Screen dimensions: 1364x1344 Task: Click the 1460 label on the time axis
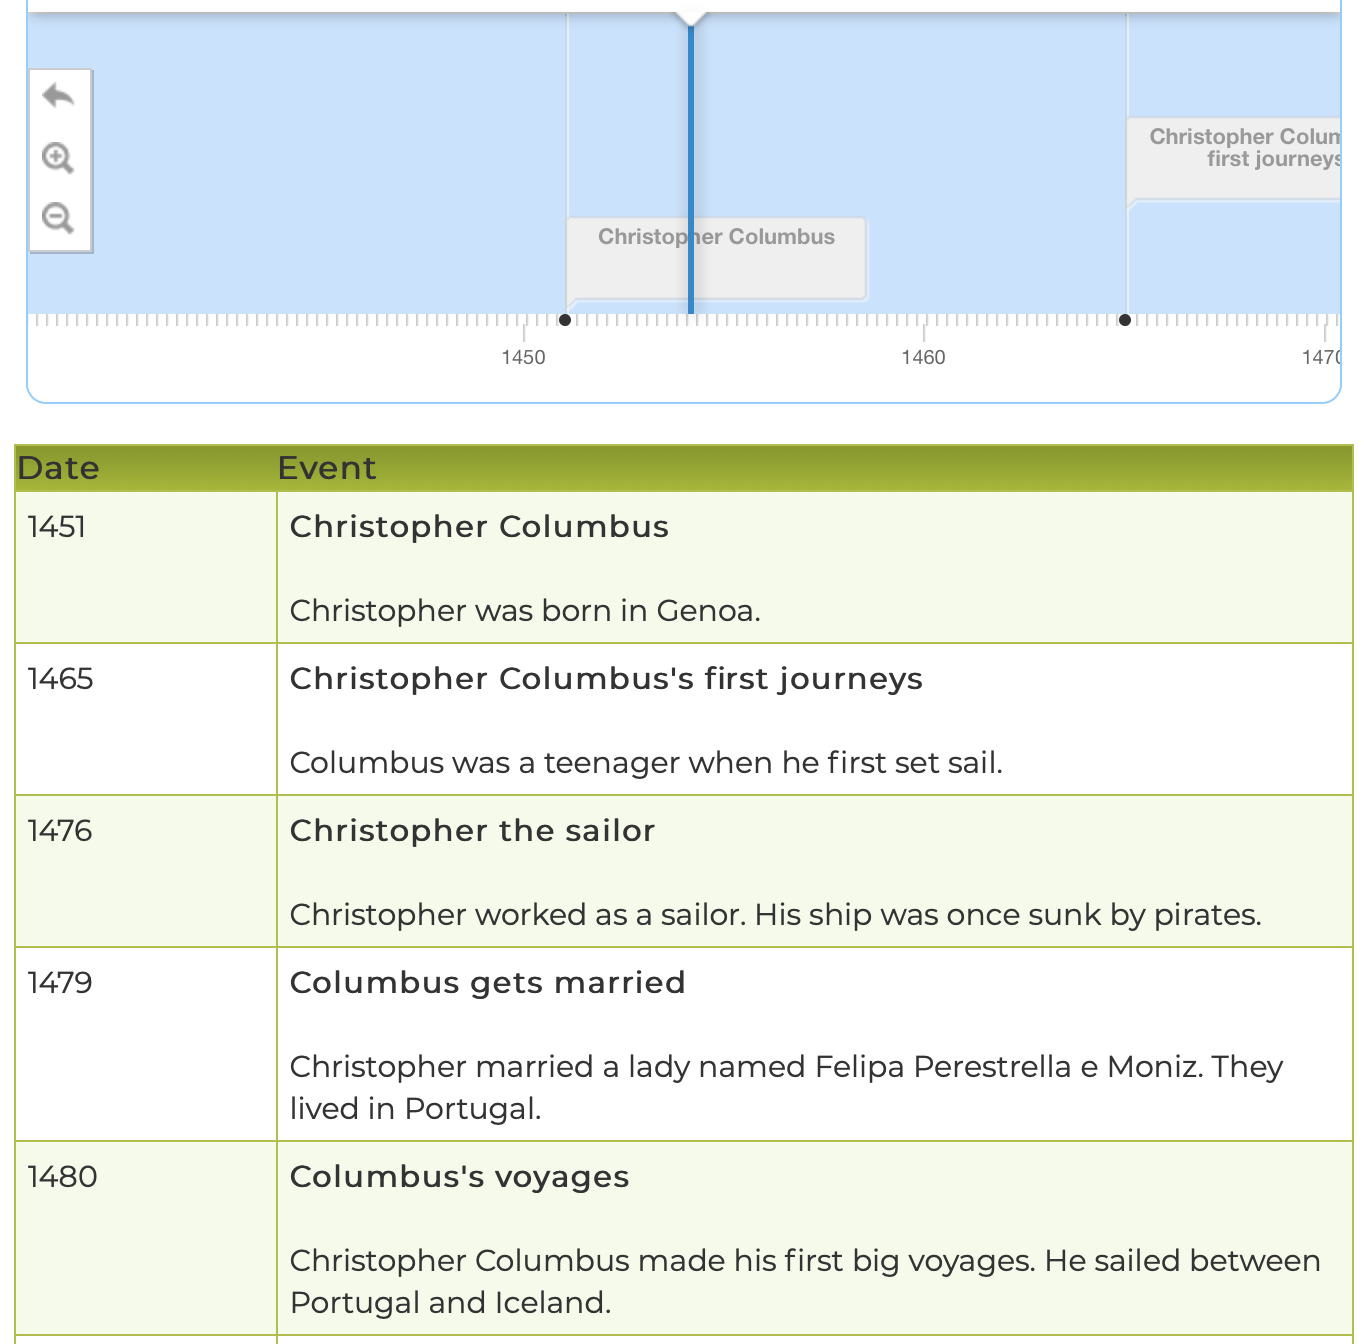[x=923, y=358]
